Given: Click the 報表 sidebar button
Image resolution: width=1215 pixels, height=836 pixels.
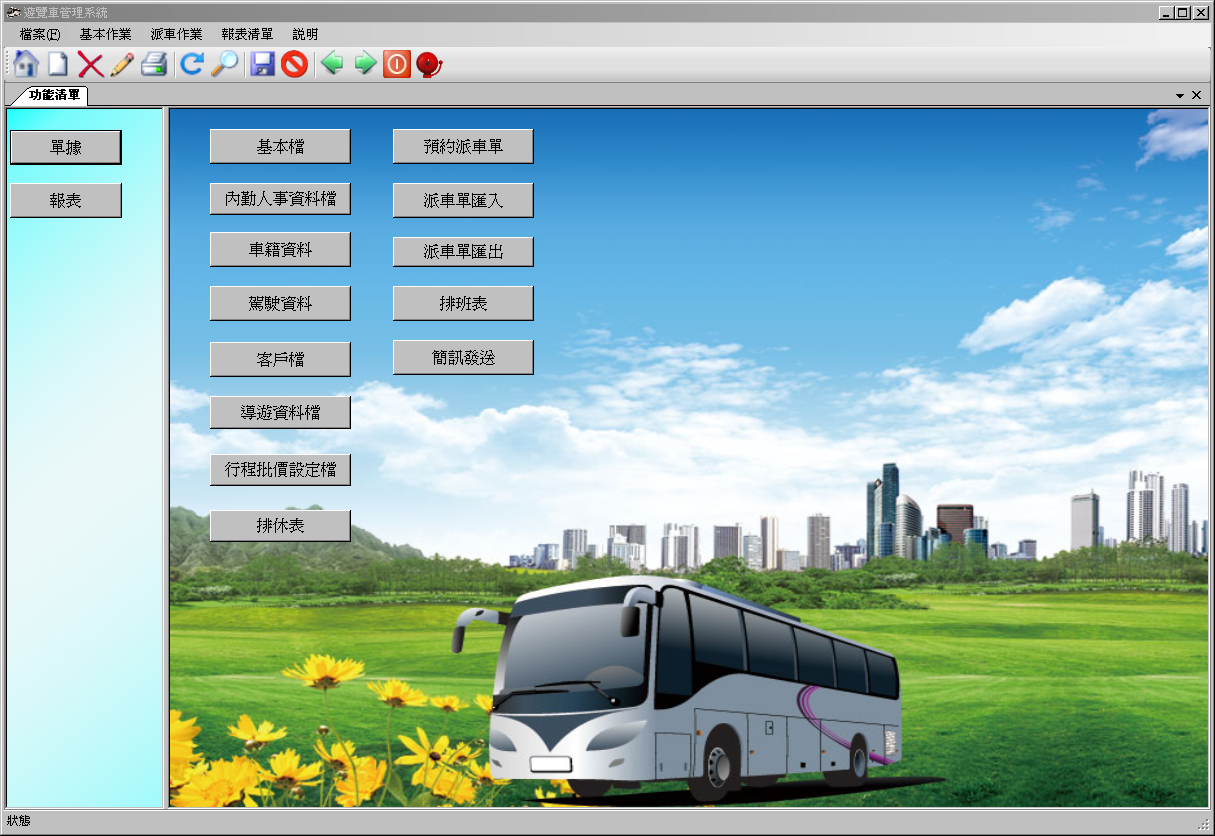Looking at the screenshot, I should (65, 200).
